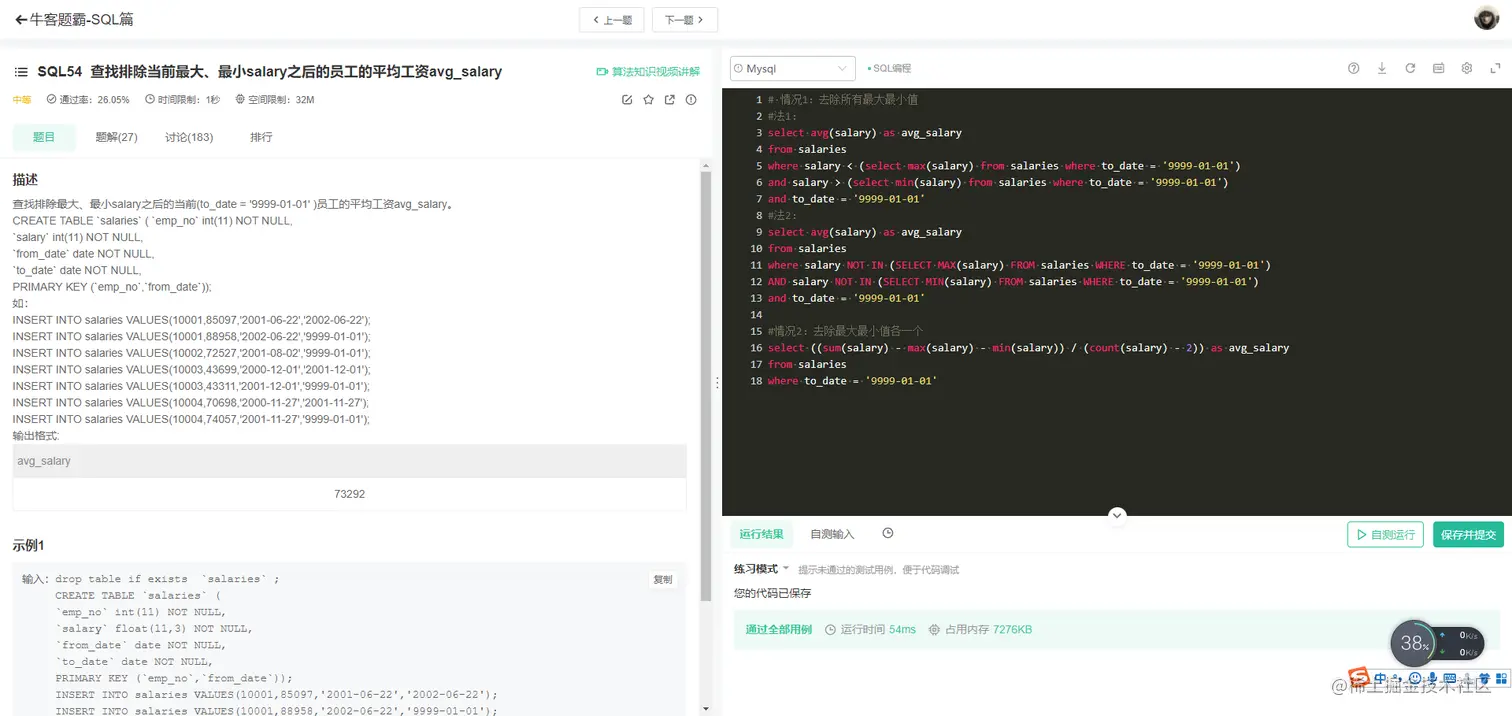Run the code with 自测运行 button
The height and width of the screenshot is (716, 1512).
click(1385, 534)
